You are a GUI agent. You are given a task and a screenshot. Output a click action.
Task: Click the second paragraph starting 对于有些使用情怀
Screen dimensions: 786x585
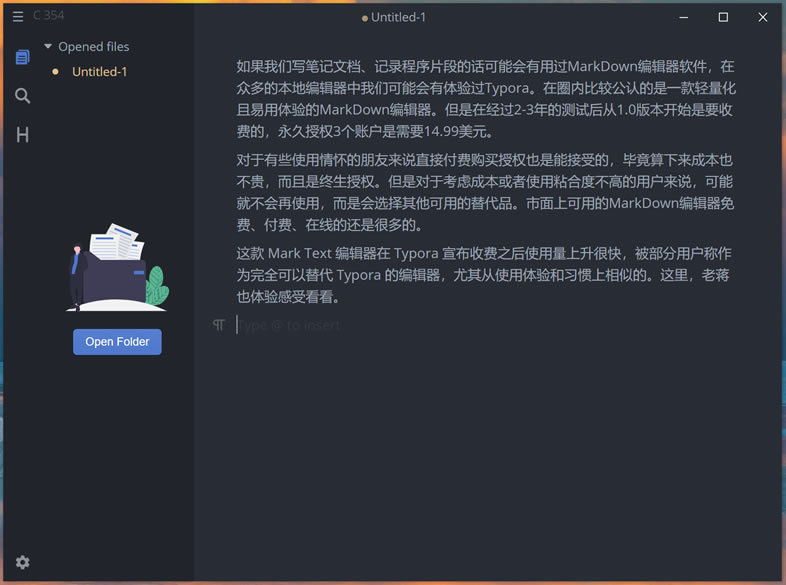[x=485, y=192]
